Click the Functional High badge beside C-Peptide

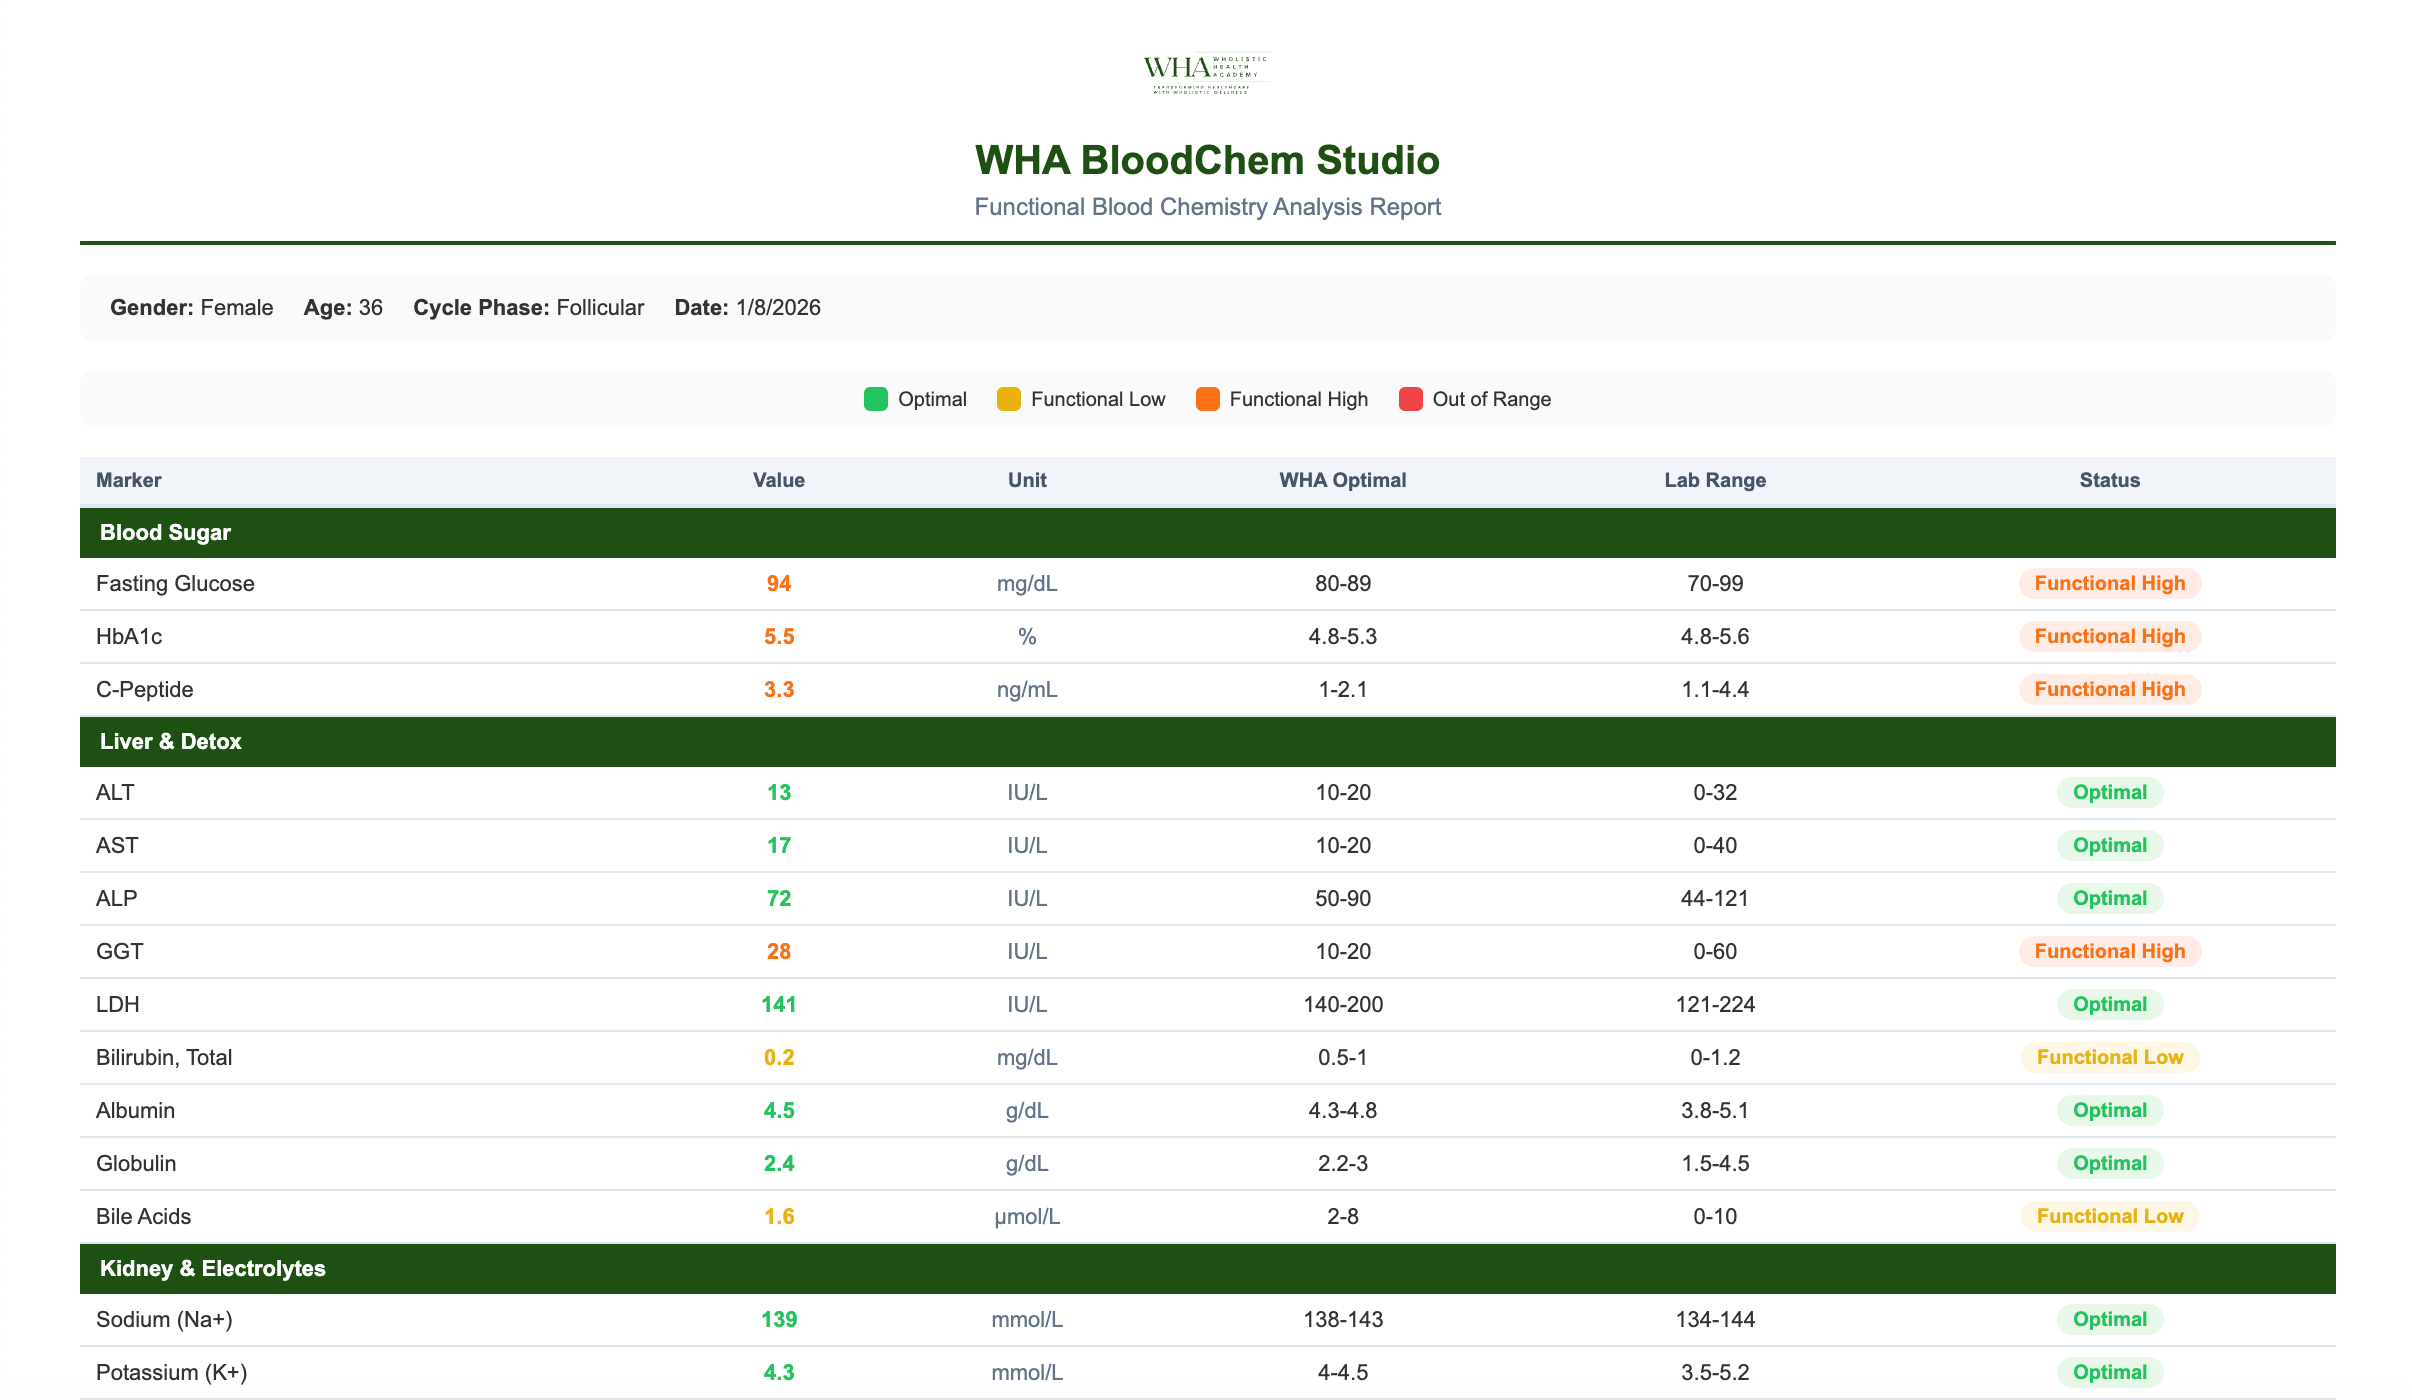(x=2109, y=689)
